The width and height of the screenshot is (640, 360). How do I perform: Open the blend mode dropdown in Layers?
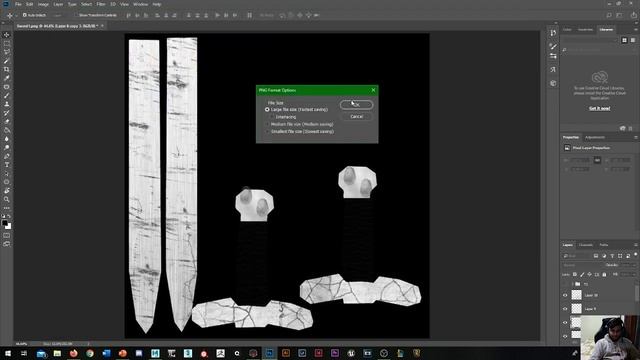pyautogui.click(x=582, y=265)
